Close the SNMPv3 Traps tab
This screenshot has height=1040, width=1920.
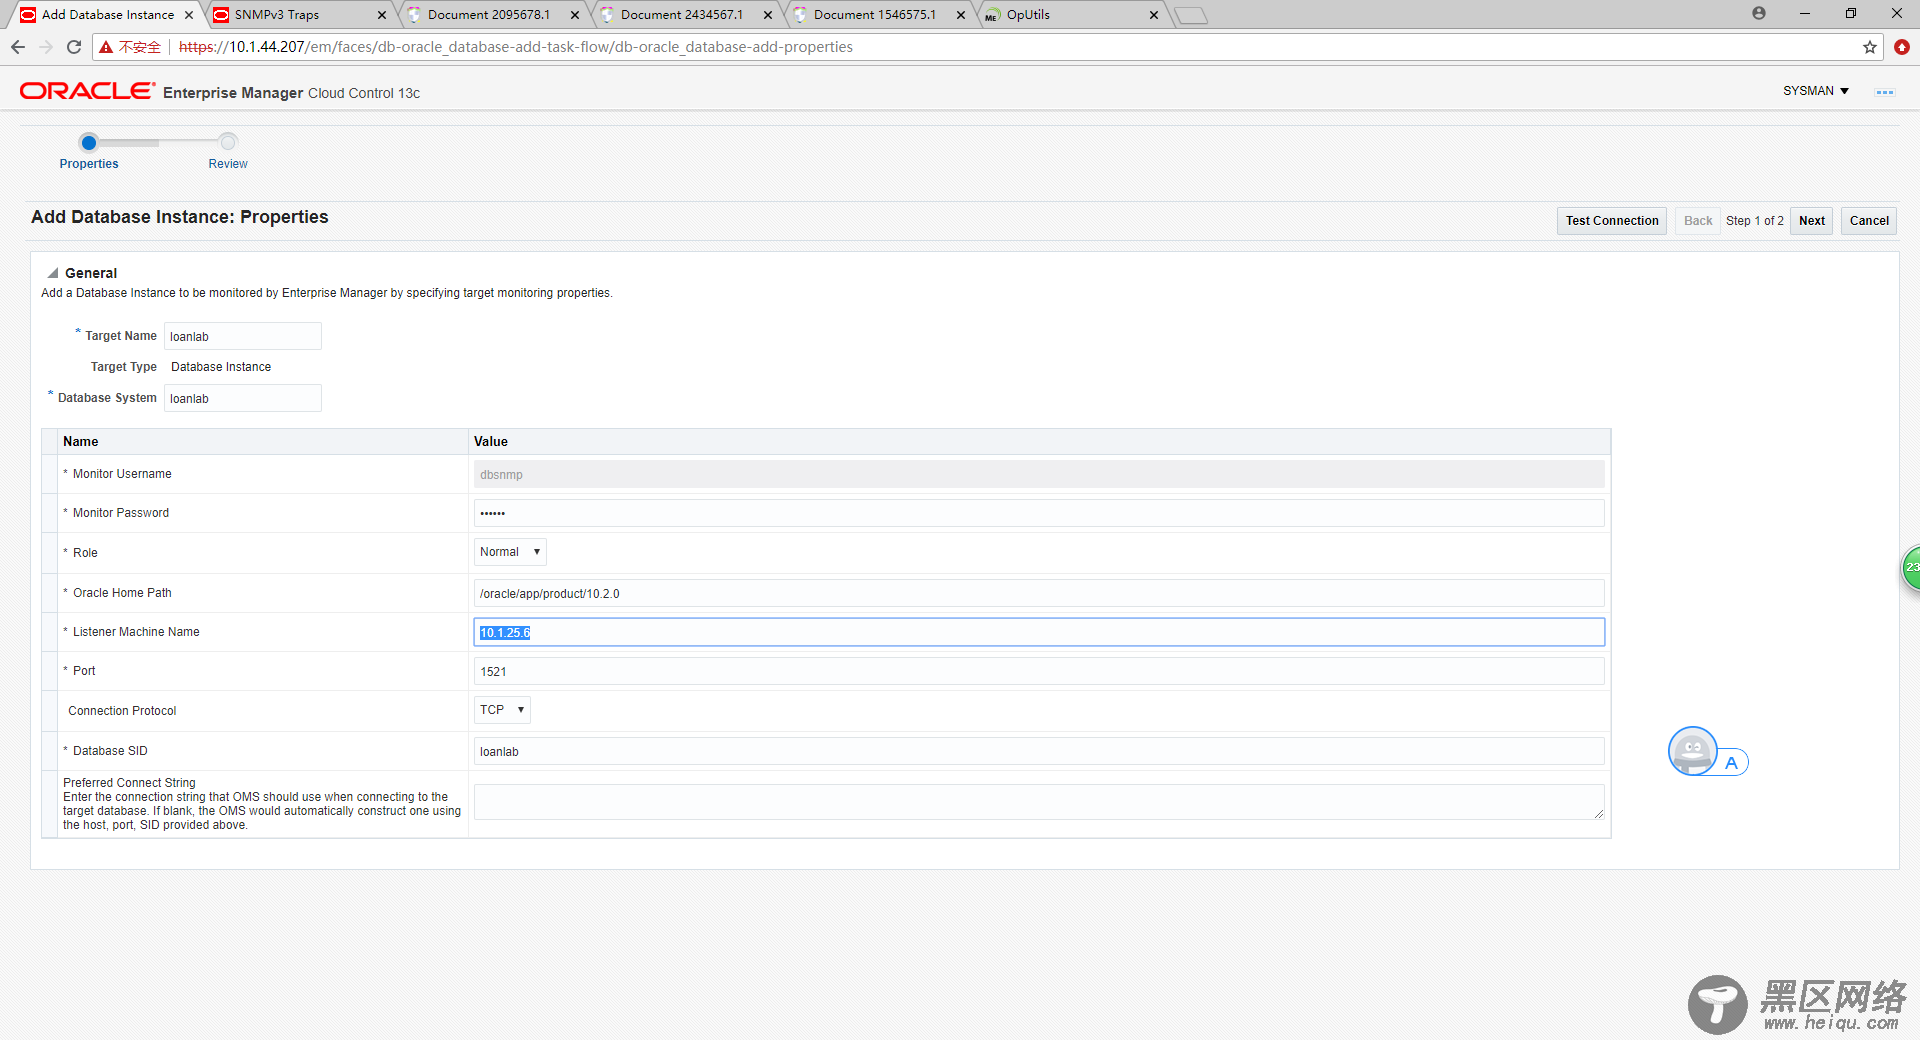click(382, 15)
